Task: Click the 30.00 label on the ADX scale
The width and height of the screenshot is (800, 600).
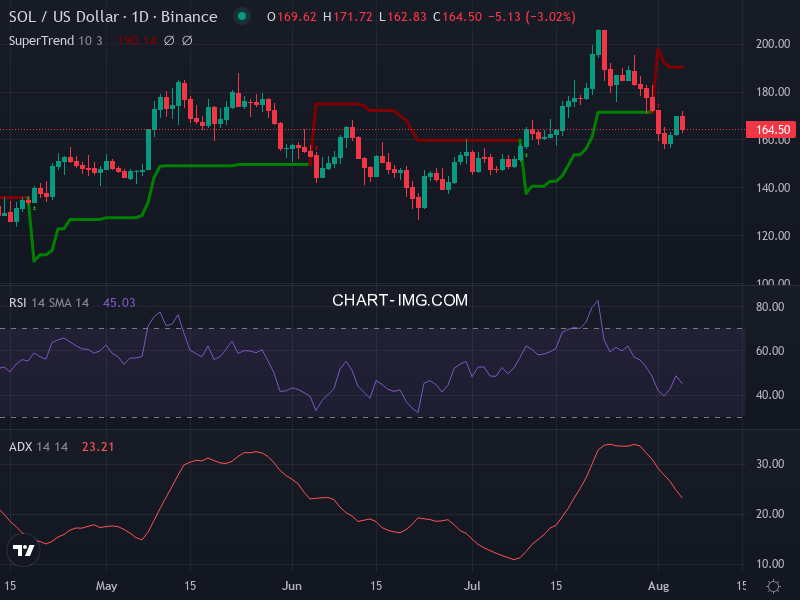Action: coord(770,464)
